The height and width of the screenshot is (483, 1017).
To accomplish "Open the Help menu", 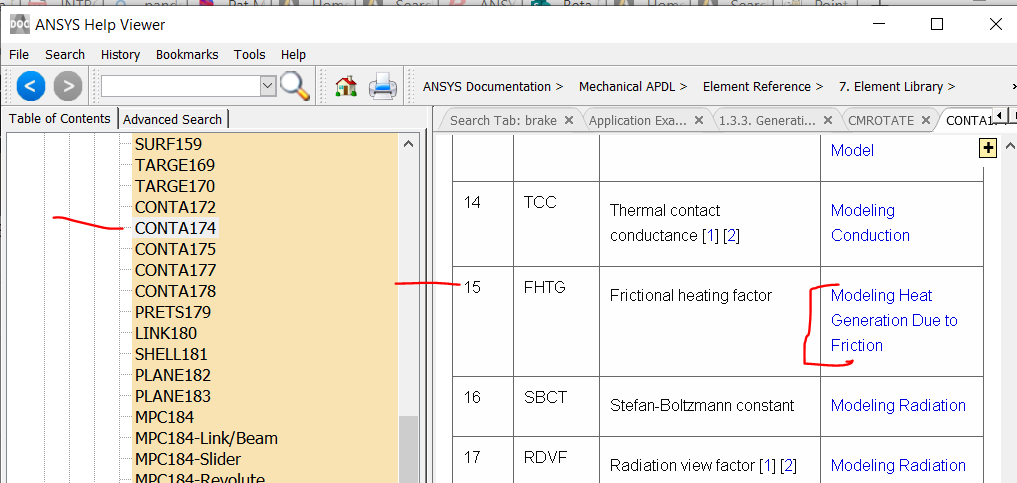I will click(x=293, y=54).
